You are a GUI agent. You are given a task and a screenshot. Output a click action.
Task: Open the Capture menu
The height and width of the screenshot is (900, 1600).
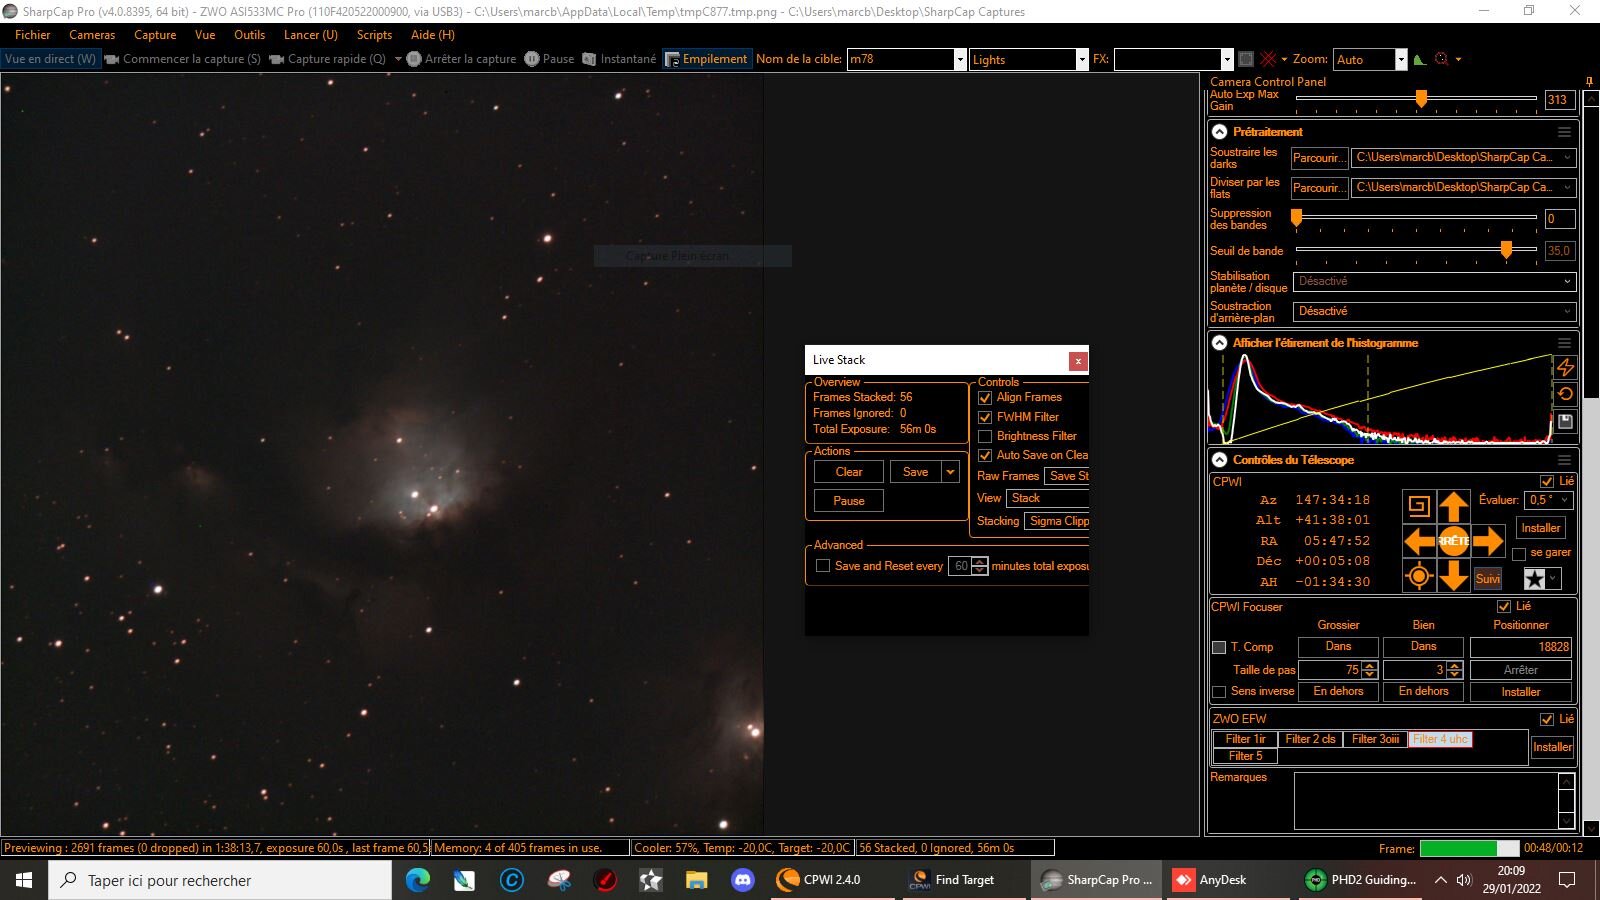[x=155, y=35]
